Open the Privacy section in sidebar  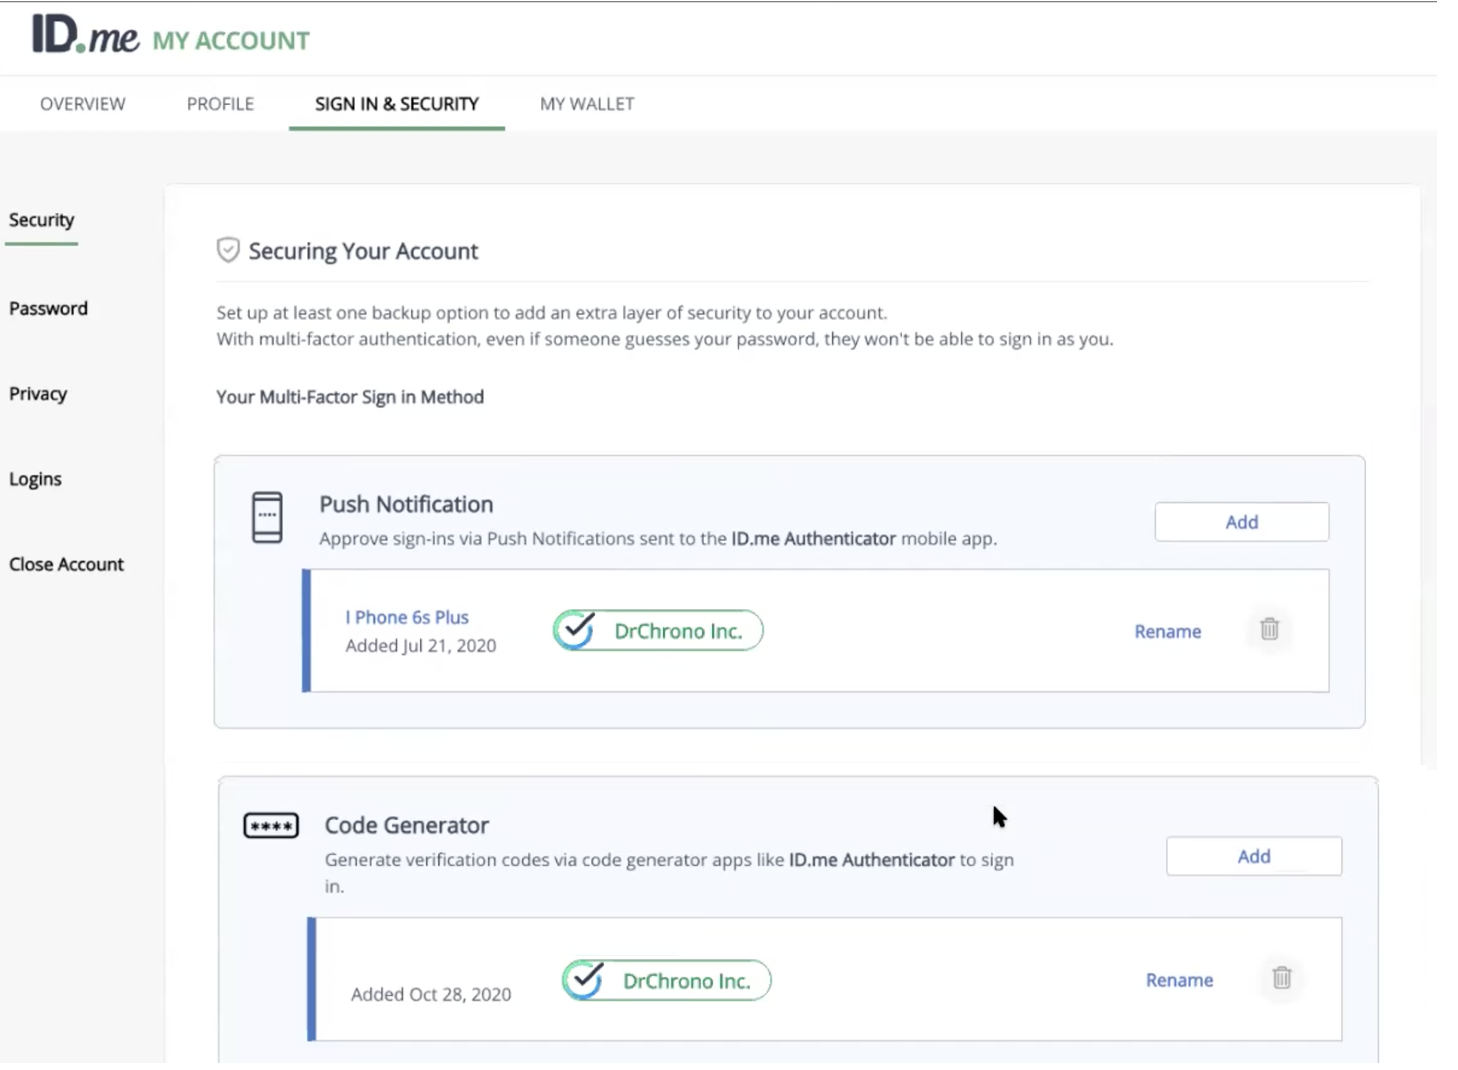click(x=38, y=394)
